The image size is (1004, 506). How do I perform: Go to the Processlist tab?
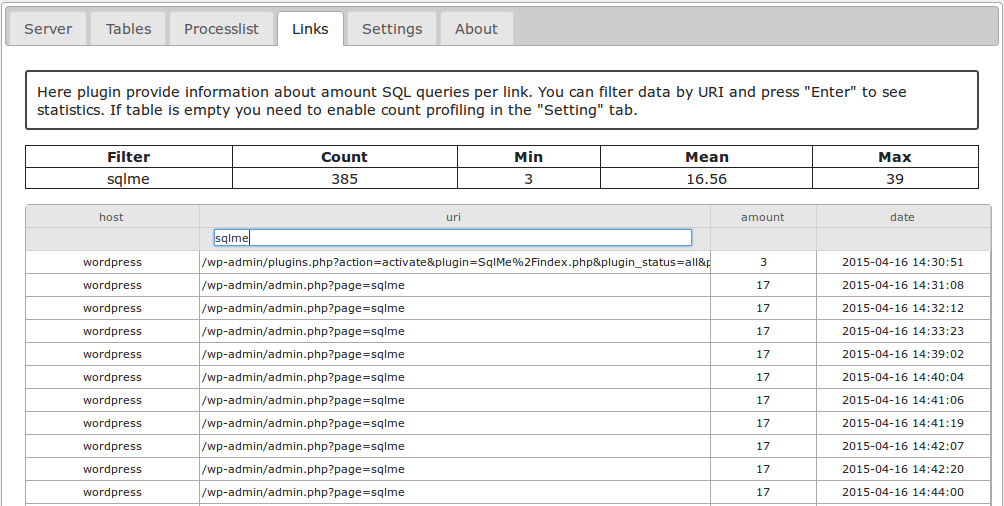coord(221,29)
